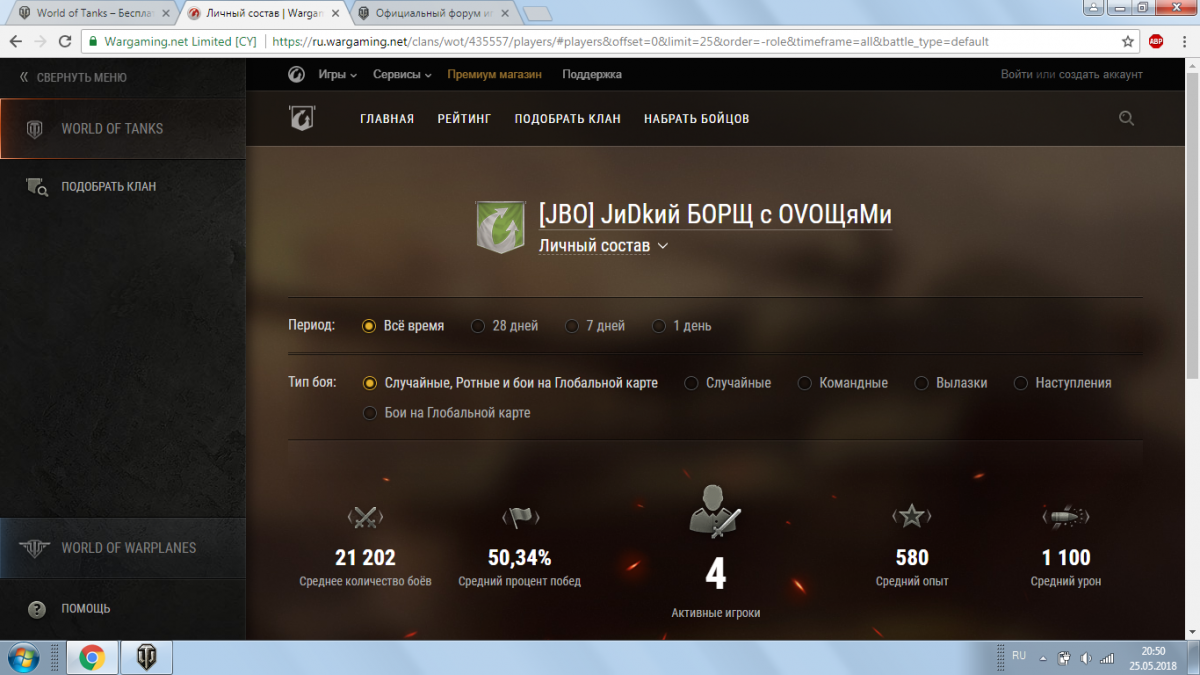Click the Chrome taskbar icon
This screenshot has height=675, width=1200.
click(92, 658)
